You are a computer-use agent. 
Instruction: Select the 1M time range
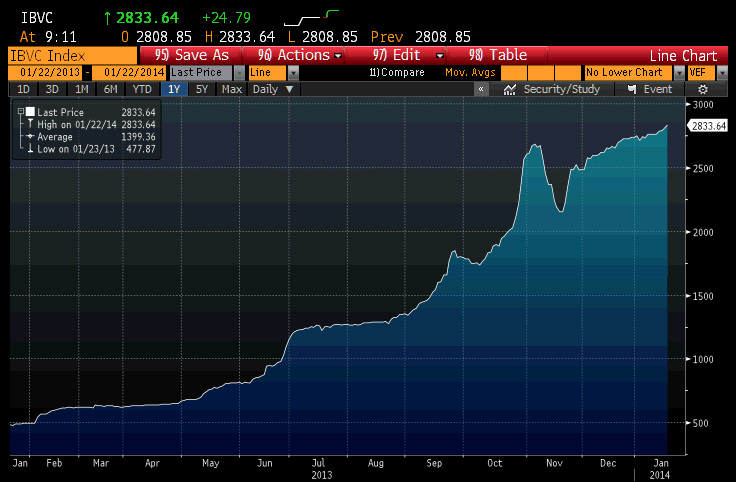click(x=82, y=89)
